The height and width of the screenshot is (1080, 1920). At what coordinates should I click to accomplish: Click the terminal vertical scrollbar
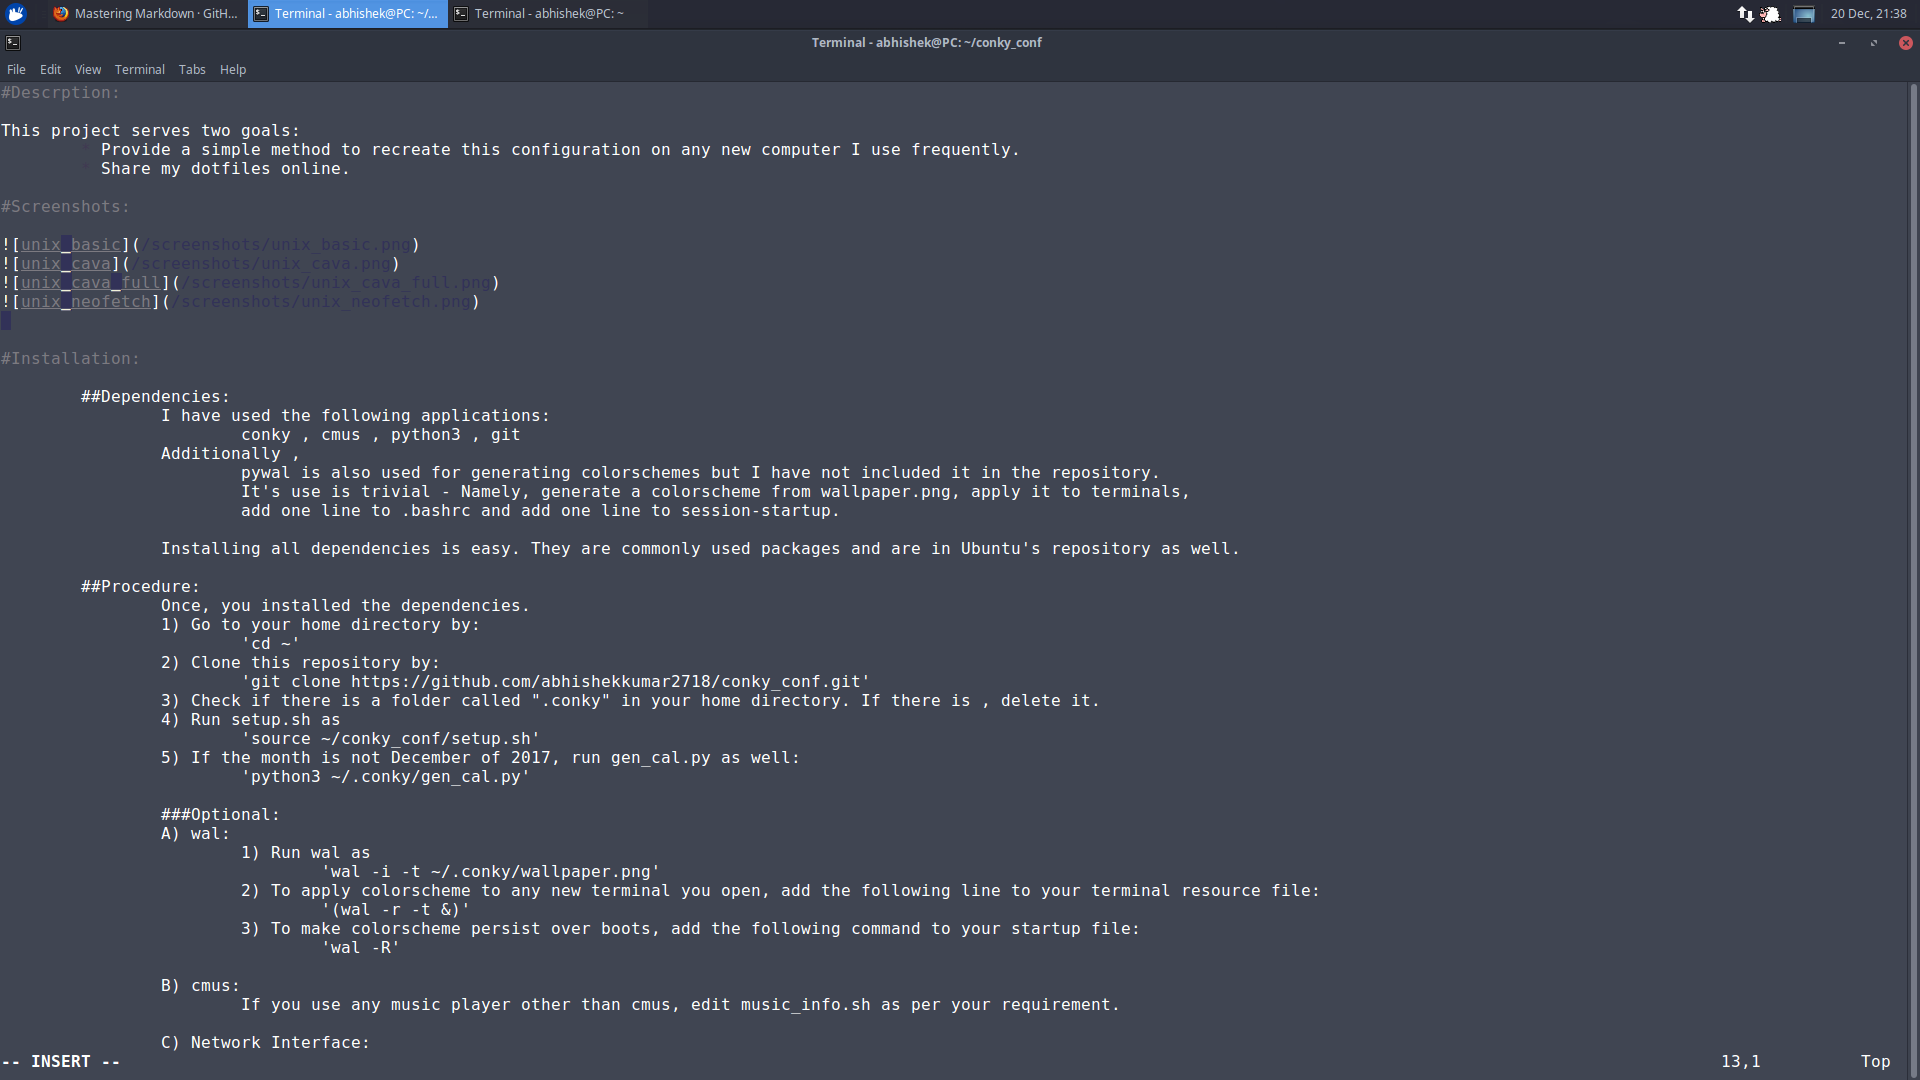[x=1914, y=580]
